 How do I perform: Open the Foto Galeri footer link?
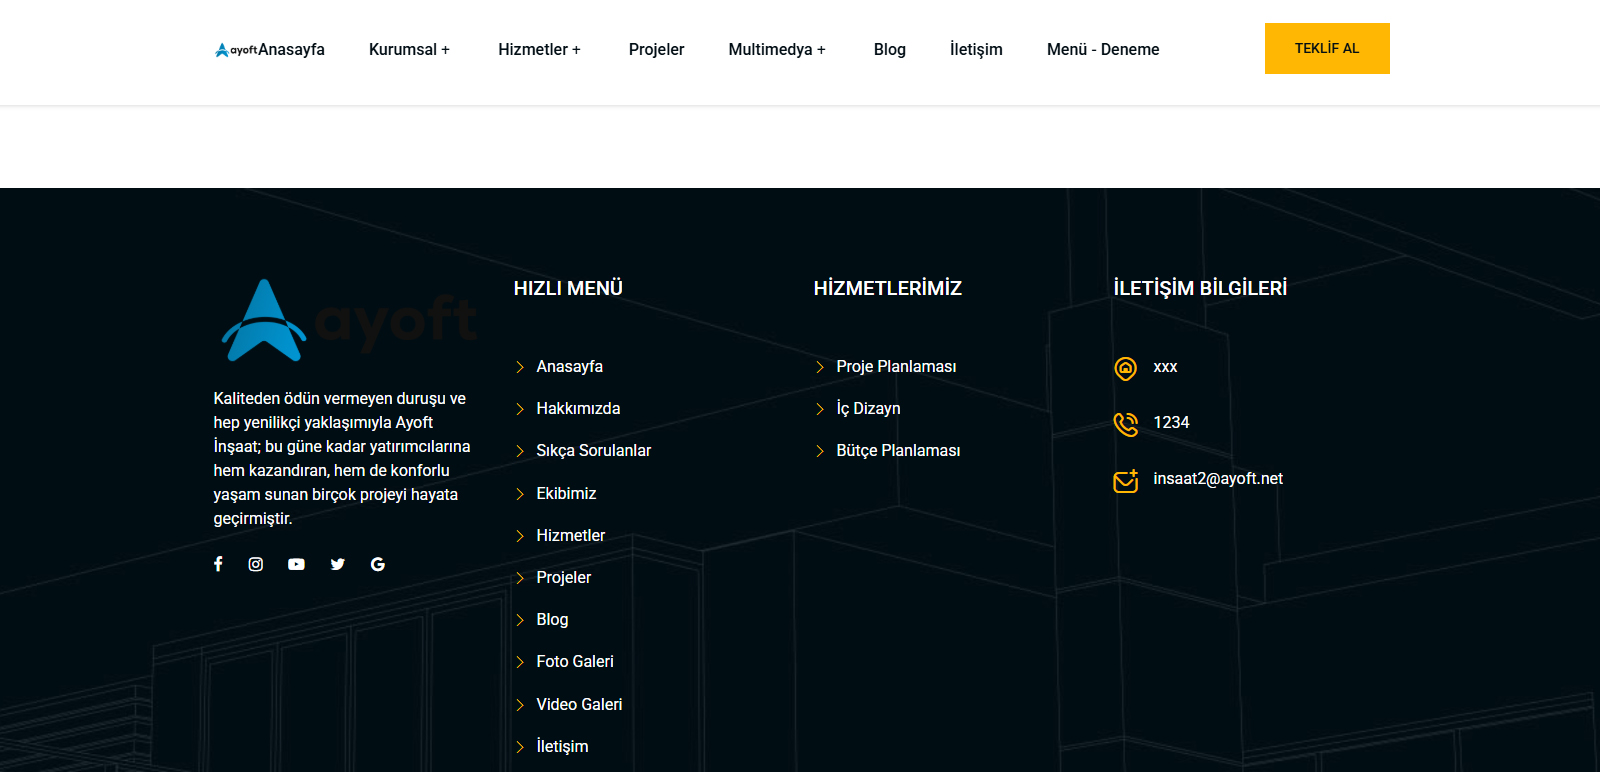(x=575, y=662)
